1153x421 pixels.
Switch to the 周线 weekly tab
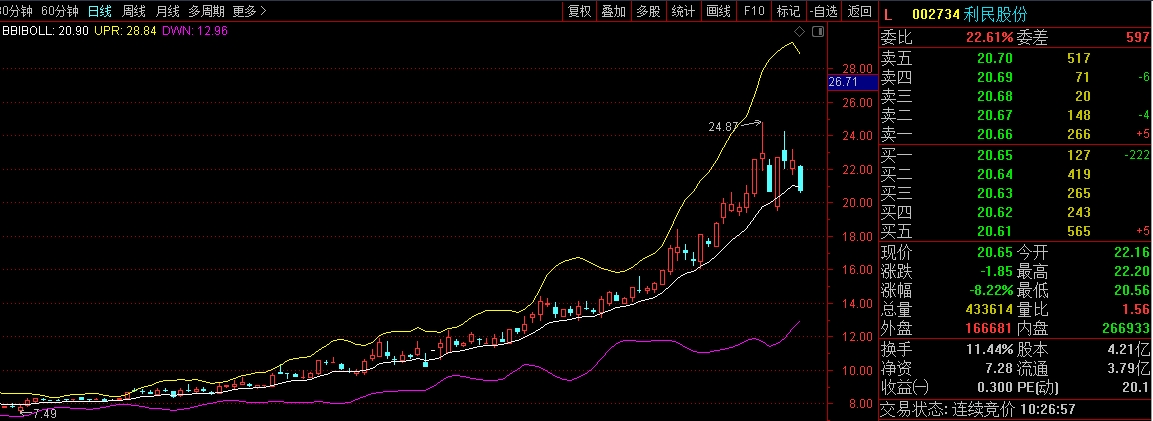134,11
